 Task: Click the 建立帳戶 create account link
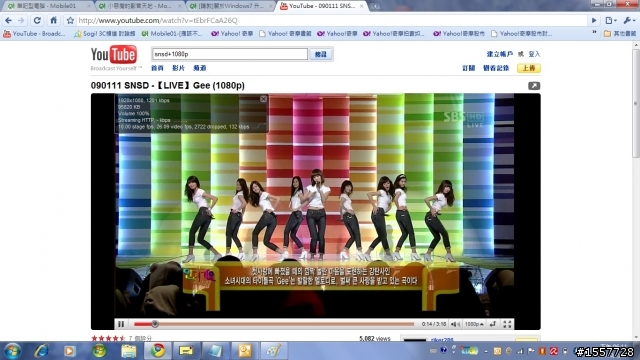500,54
